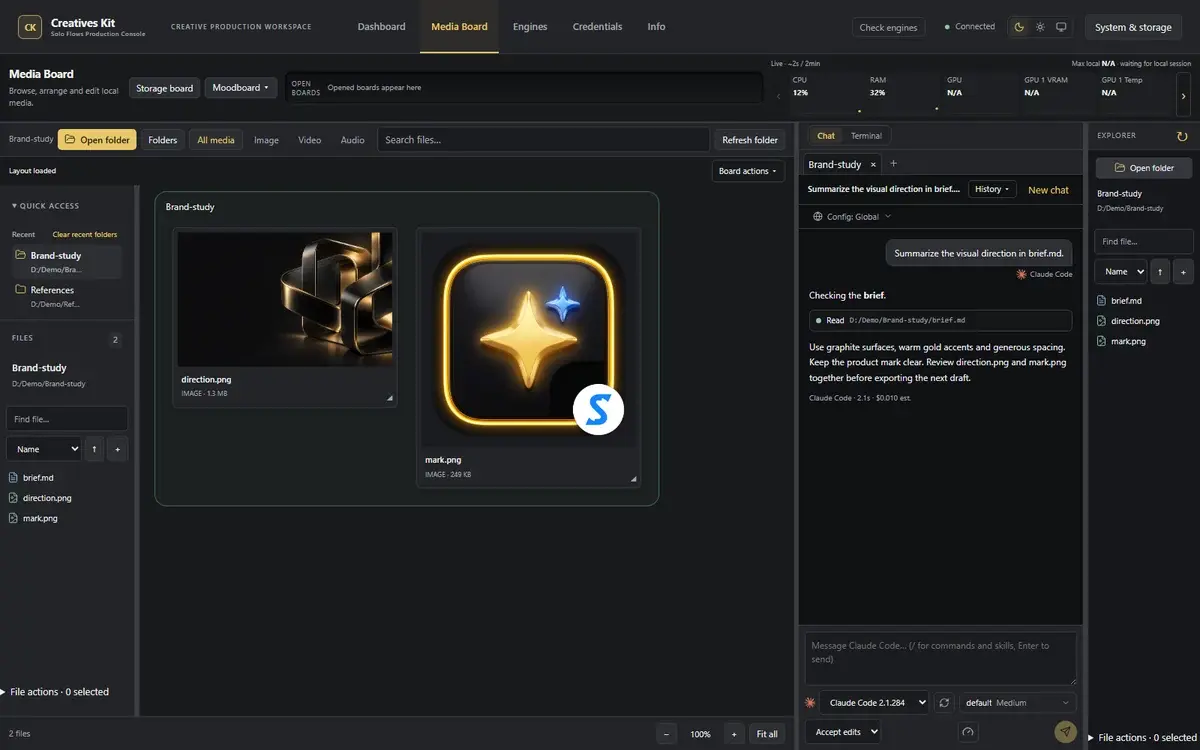The image size is (1200, 750).
Task: Click References folder icon in Quick Access
Action: click(21, 290)
